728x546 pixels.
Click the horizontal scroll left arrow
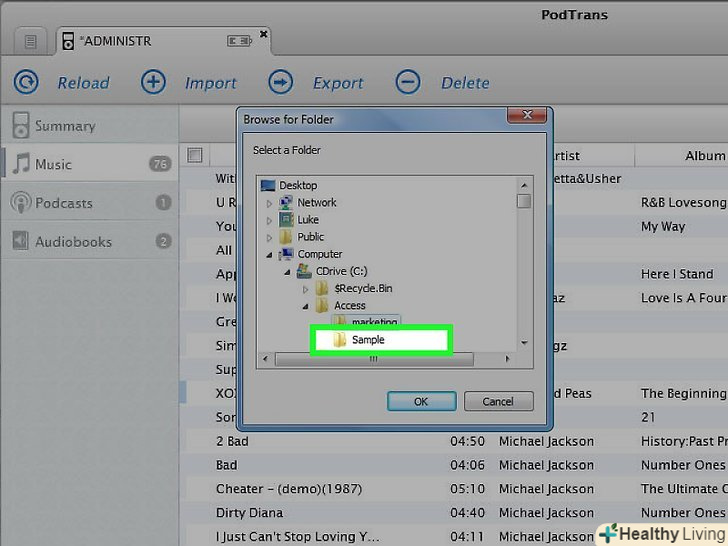click(265, 358)
